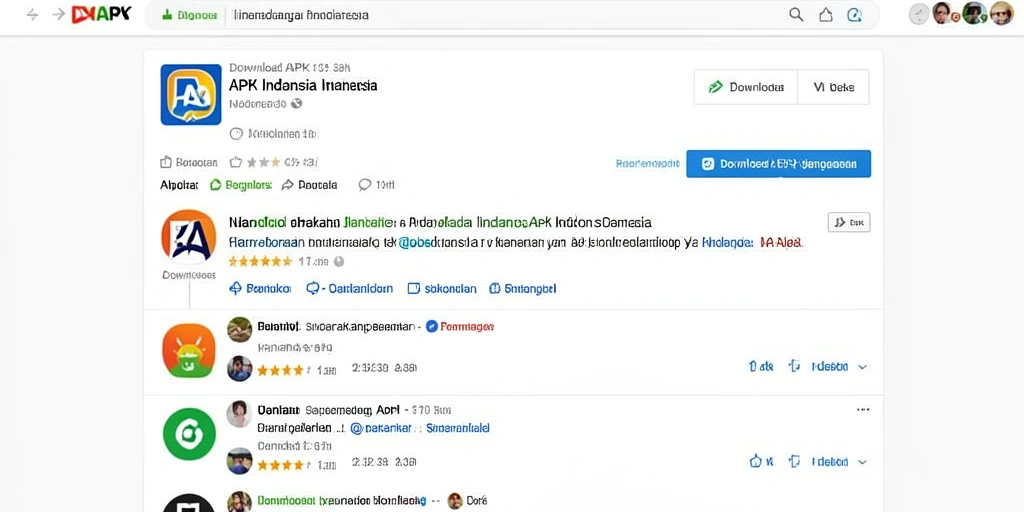Click the forward arrow in browser bar

[59, 14]
